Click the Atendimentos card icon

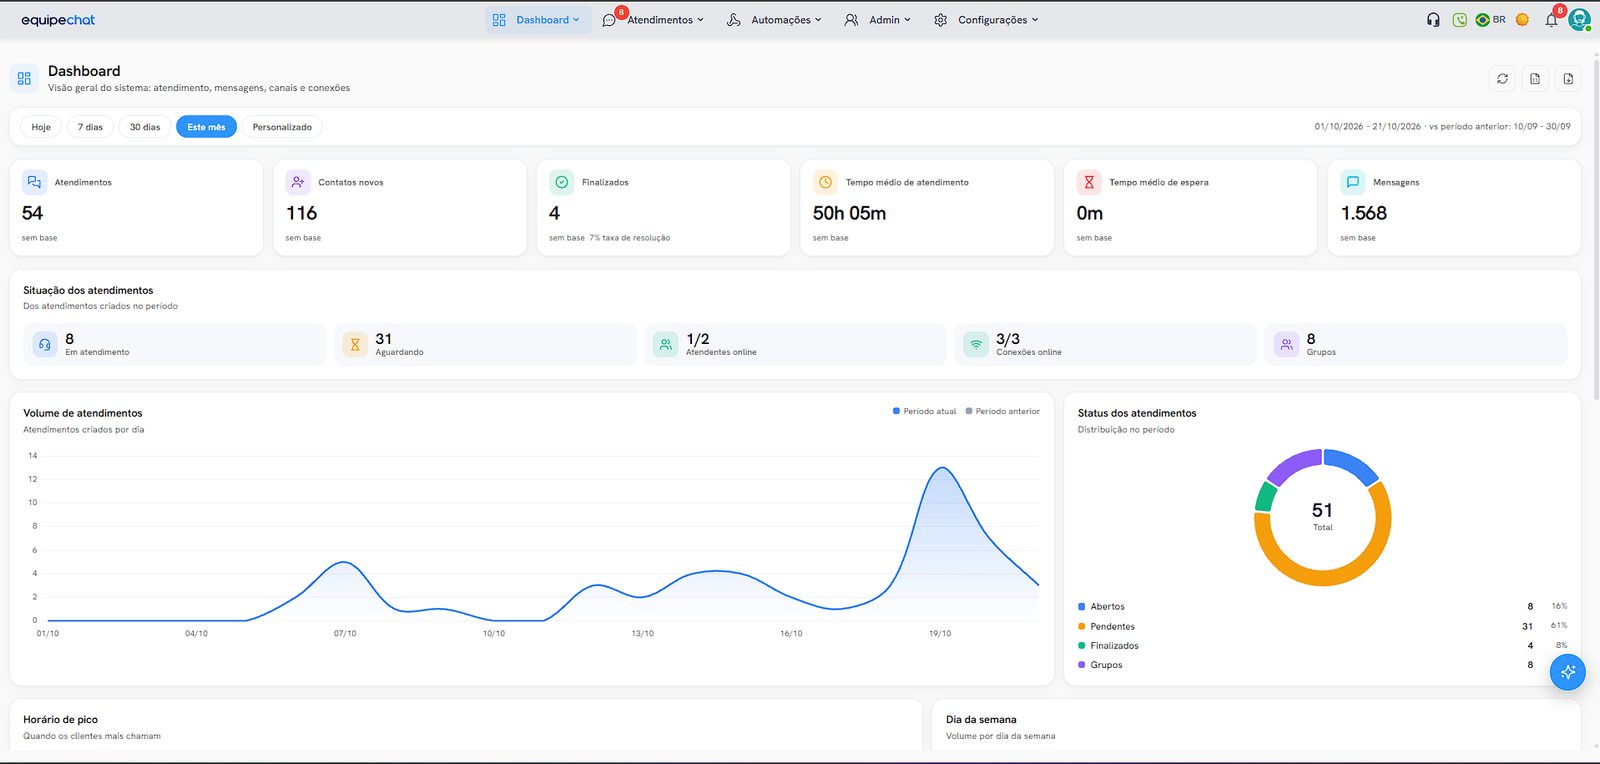[x=34, y=182]
